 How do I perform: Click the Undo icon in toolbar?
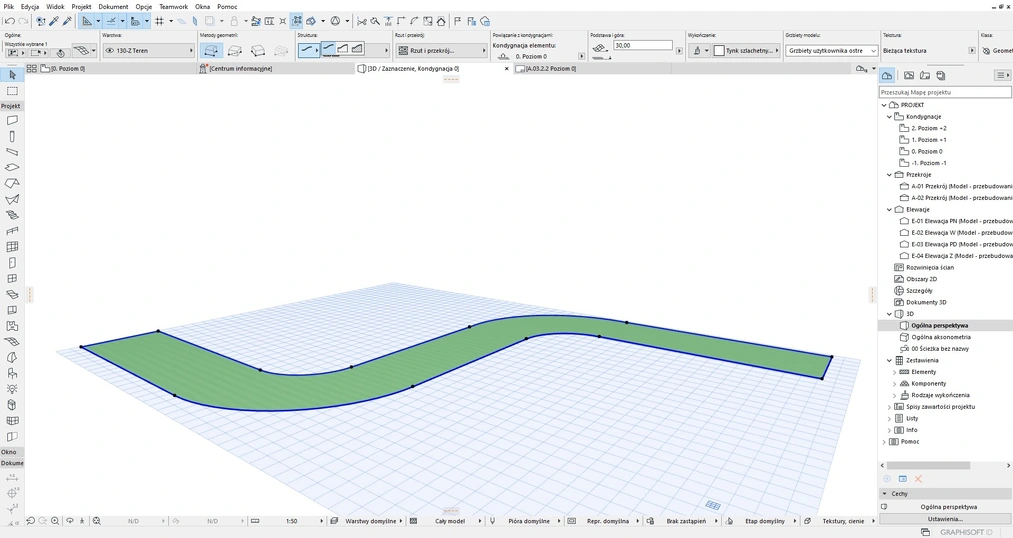(x=9, y=20)
